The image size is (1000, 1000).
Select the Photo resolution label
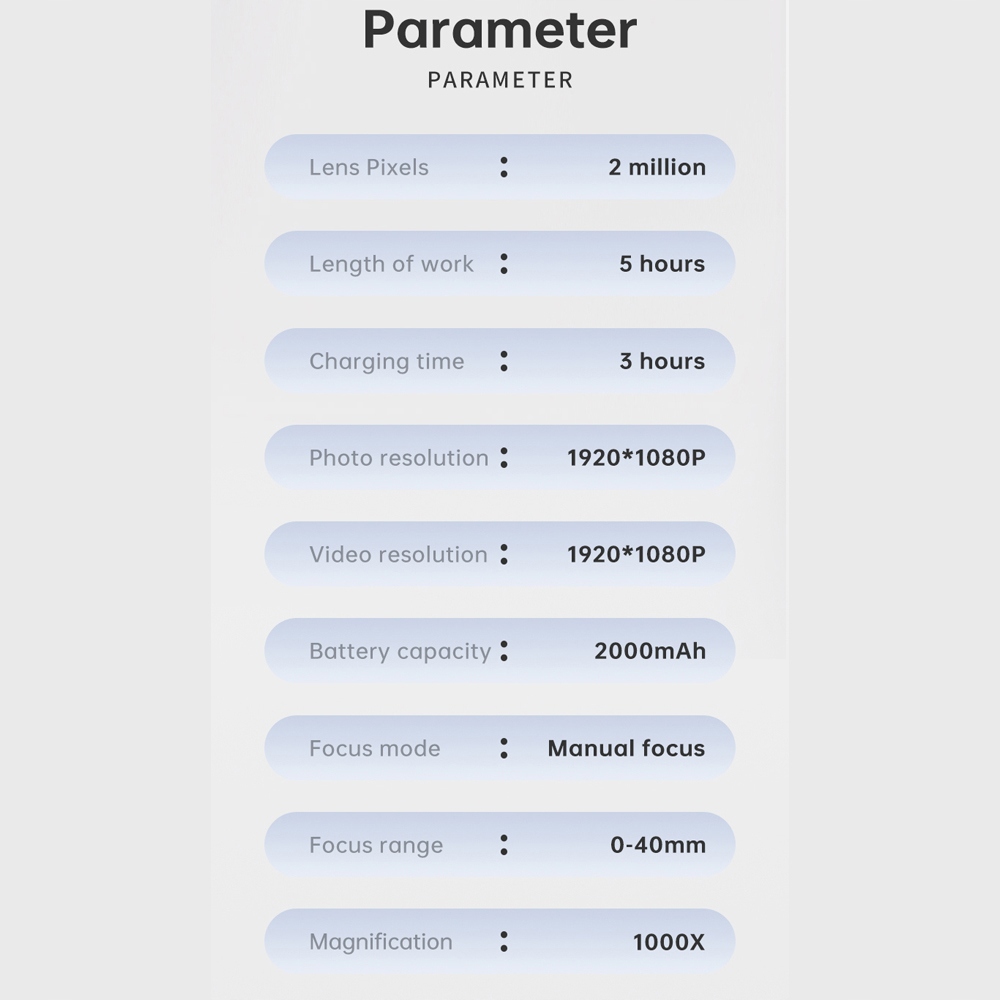tap(398, 458)
